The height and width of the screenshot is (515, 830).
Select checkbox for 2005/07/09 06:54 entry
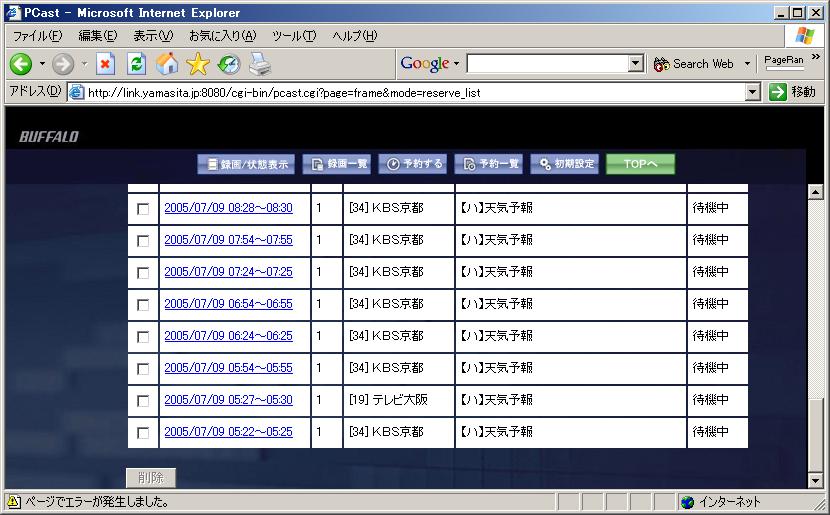point(143,305)
